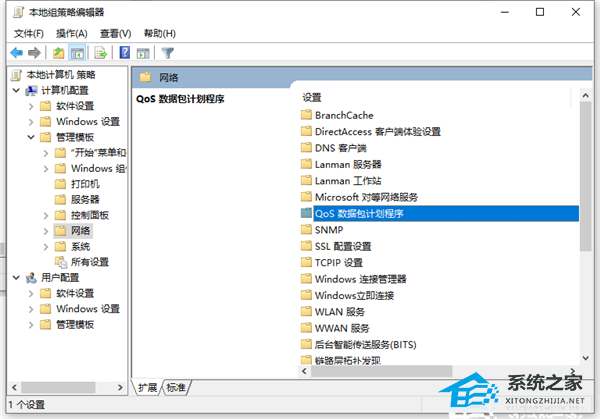Click the 所有设置 icon in tree
The height and width of the screenshot is (419, 600).
point(60,262)
